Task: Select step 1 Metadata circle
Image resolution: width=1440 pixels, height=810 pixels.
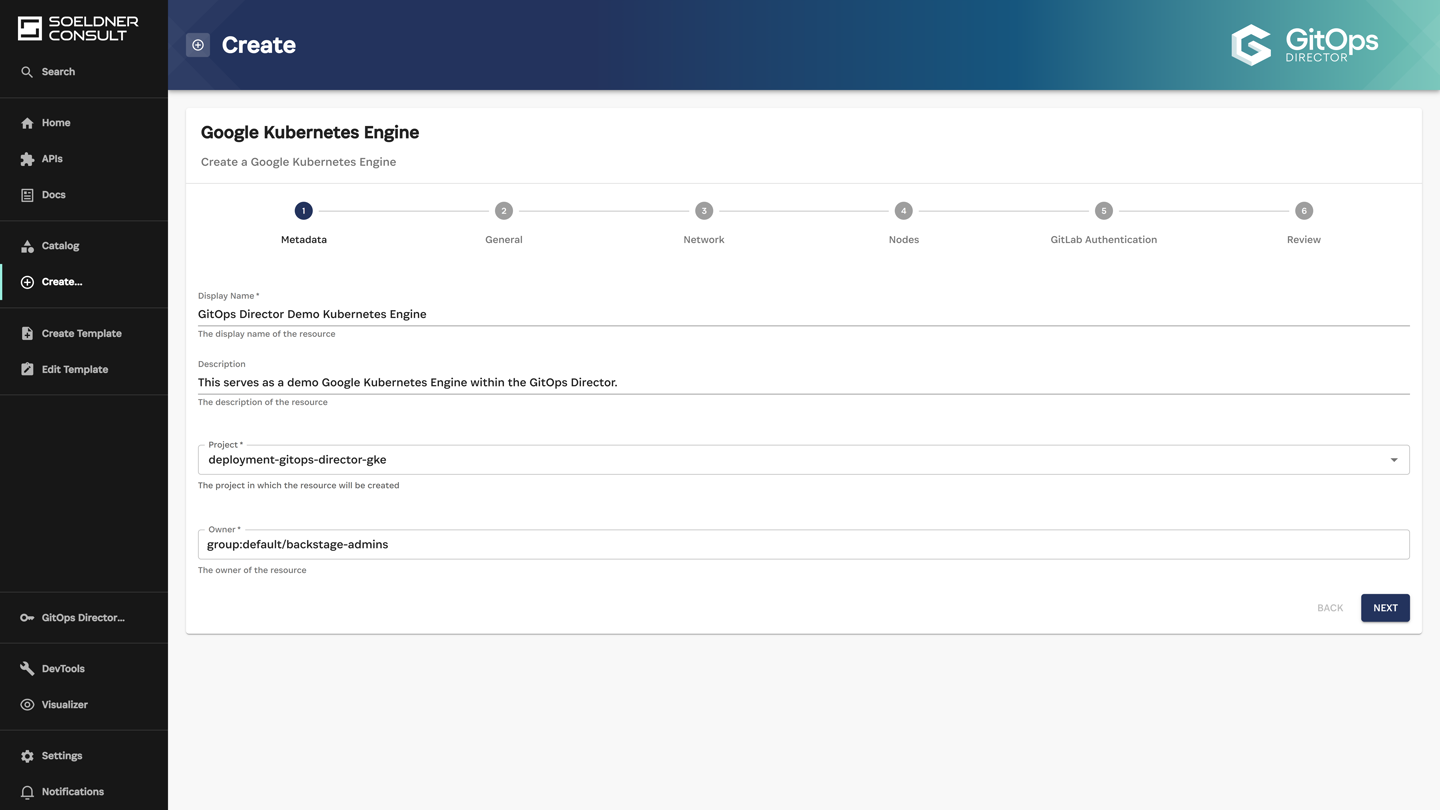Action: 304,211
